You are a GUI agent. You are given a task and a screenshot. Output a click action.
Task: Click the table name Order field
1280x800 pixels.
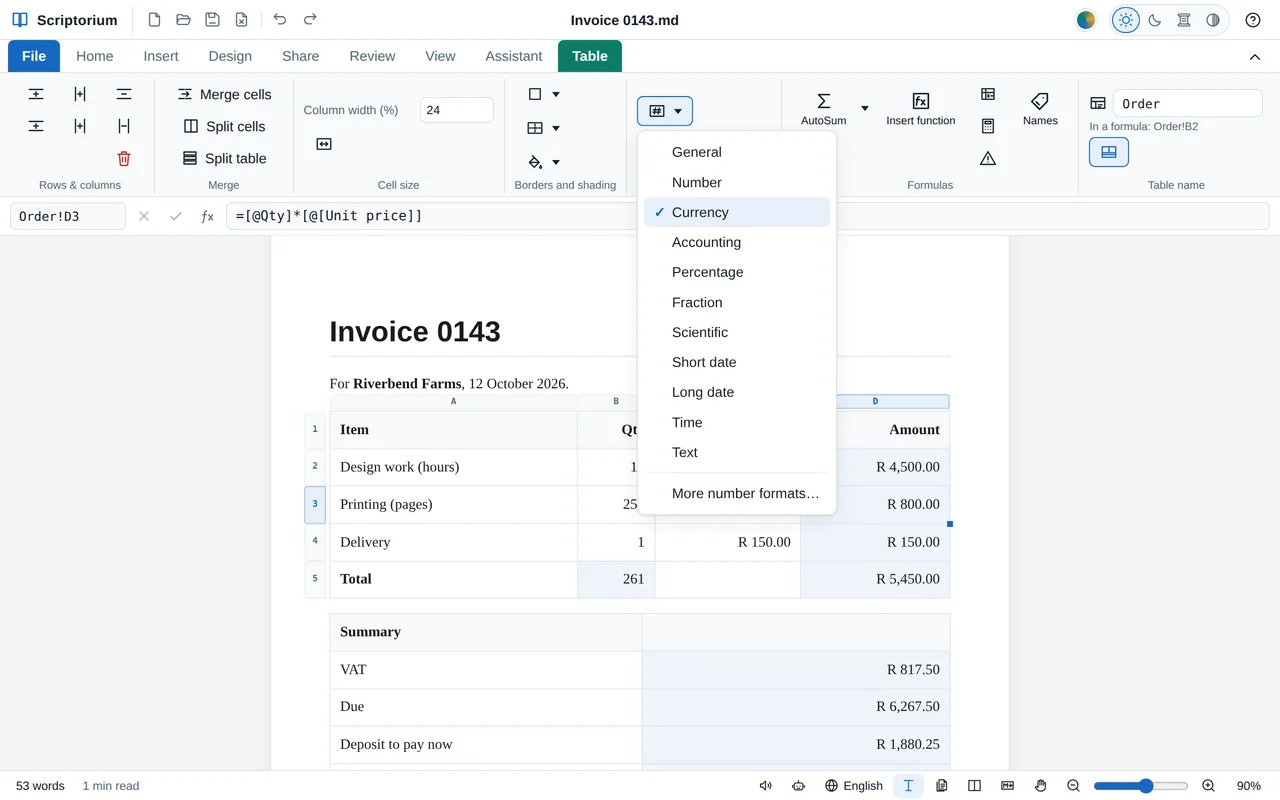tap(1187, 103)
